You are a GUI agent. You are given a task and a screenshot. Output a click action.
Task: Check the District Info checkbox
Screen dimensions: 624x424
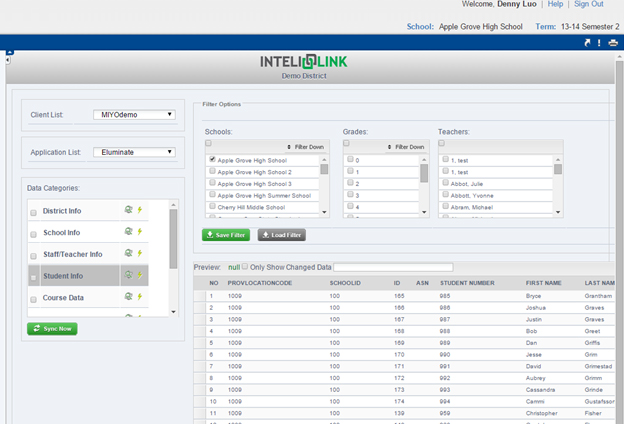pos(33,213)
